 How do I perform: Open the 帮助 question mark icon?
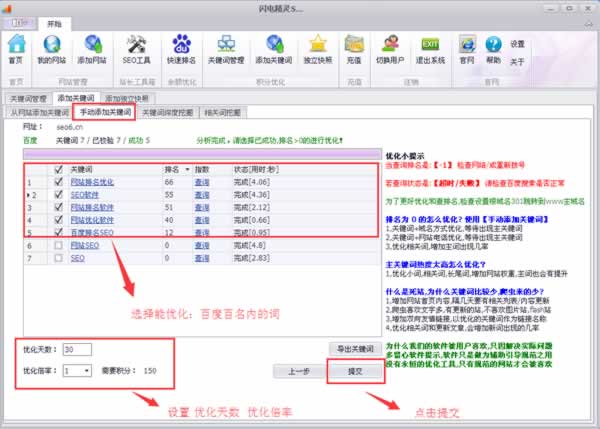(x=493, y=46)
